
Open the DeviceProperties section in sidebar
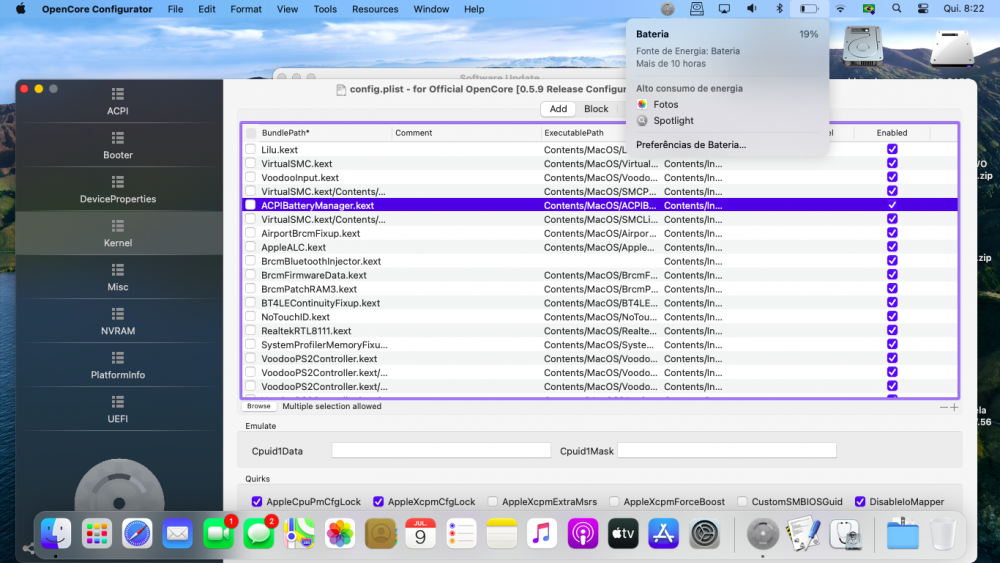[x=118, y=189]
